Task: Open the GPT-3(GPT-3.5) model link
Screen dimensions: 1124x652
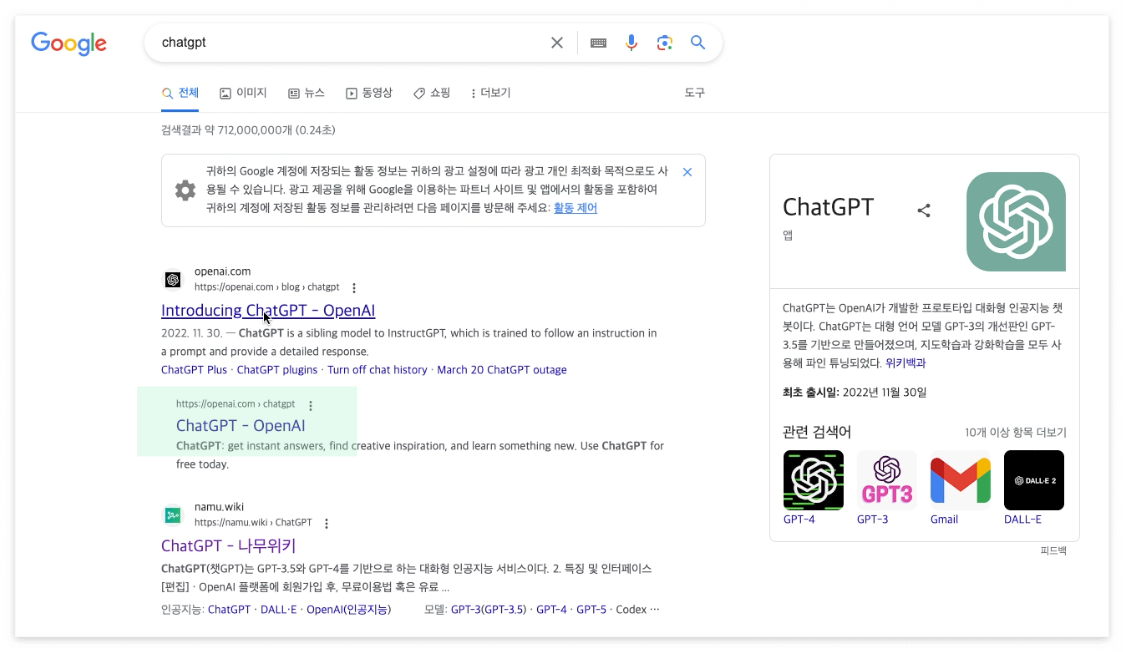Action: click(x=488, y=610)
